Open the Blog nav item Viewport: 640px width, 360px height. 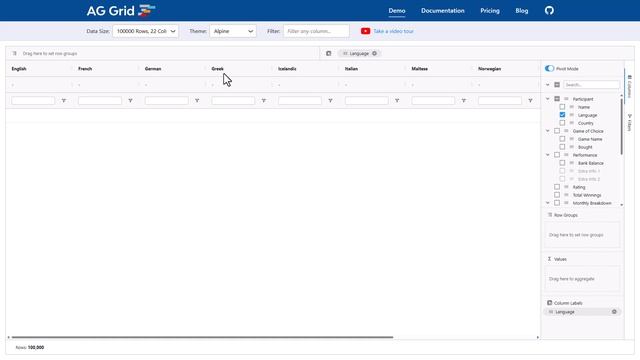pos(522,11)
